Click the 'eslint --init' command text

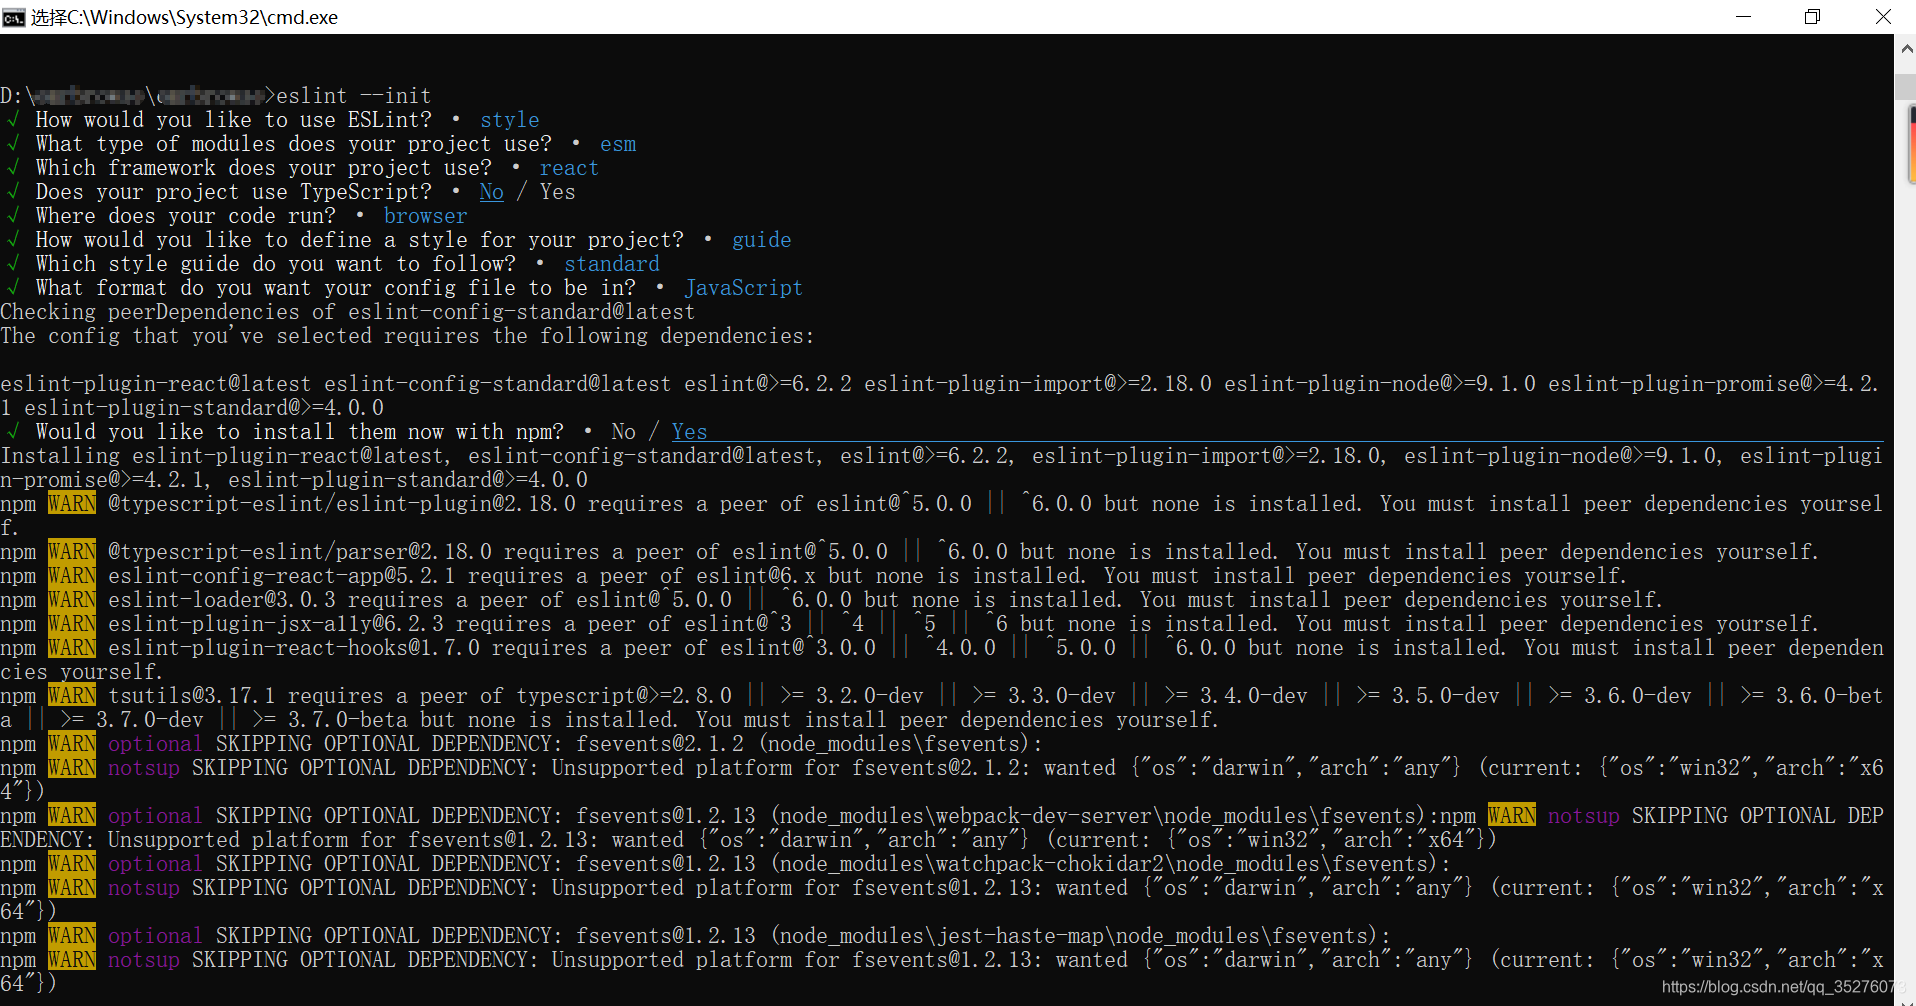354,96
